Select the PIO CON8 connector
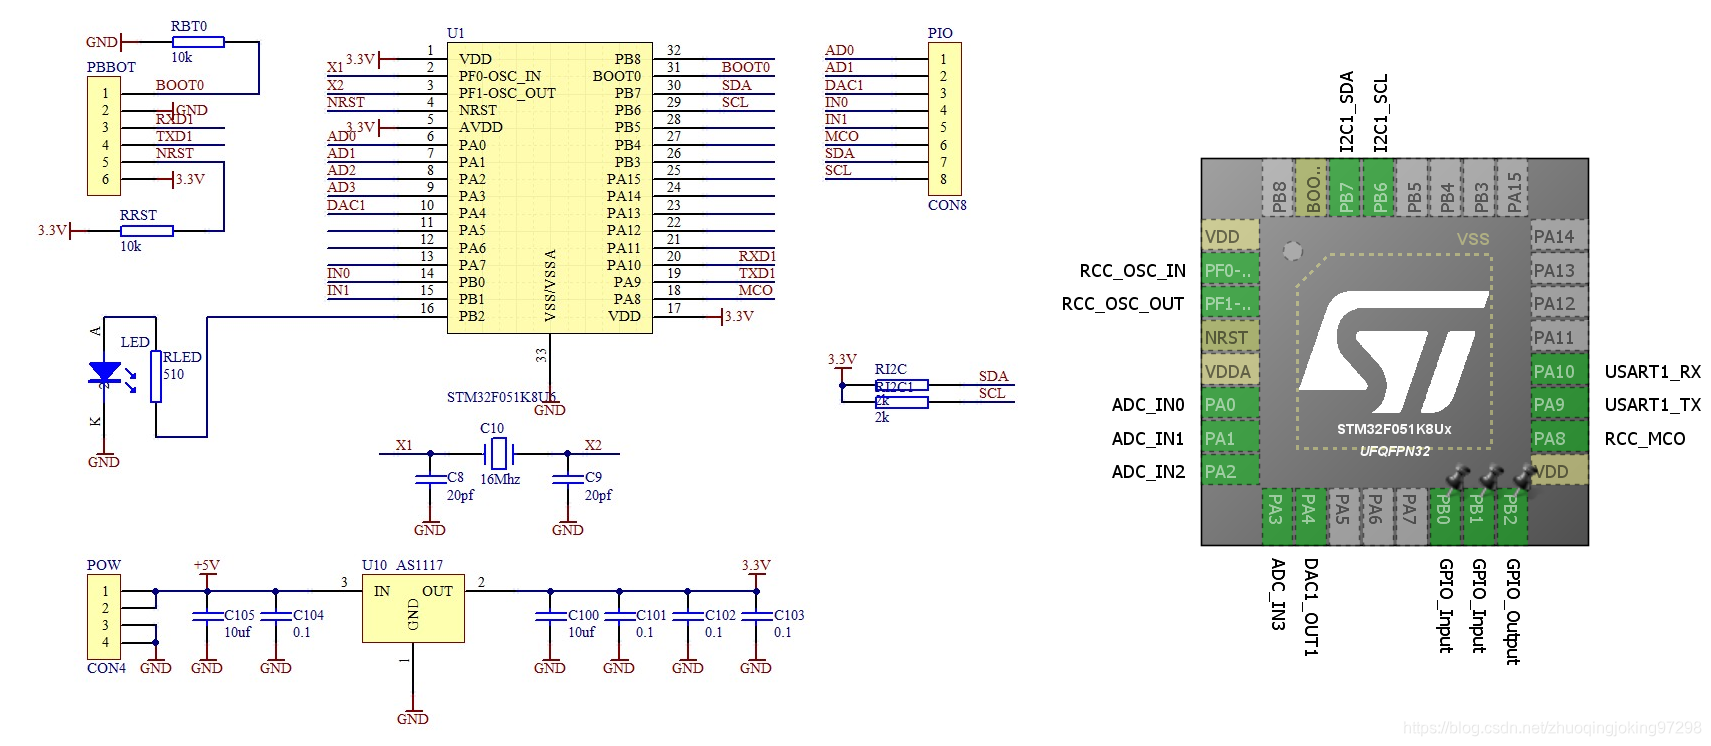1711x746 pixels. [x=943, y=119]
